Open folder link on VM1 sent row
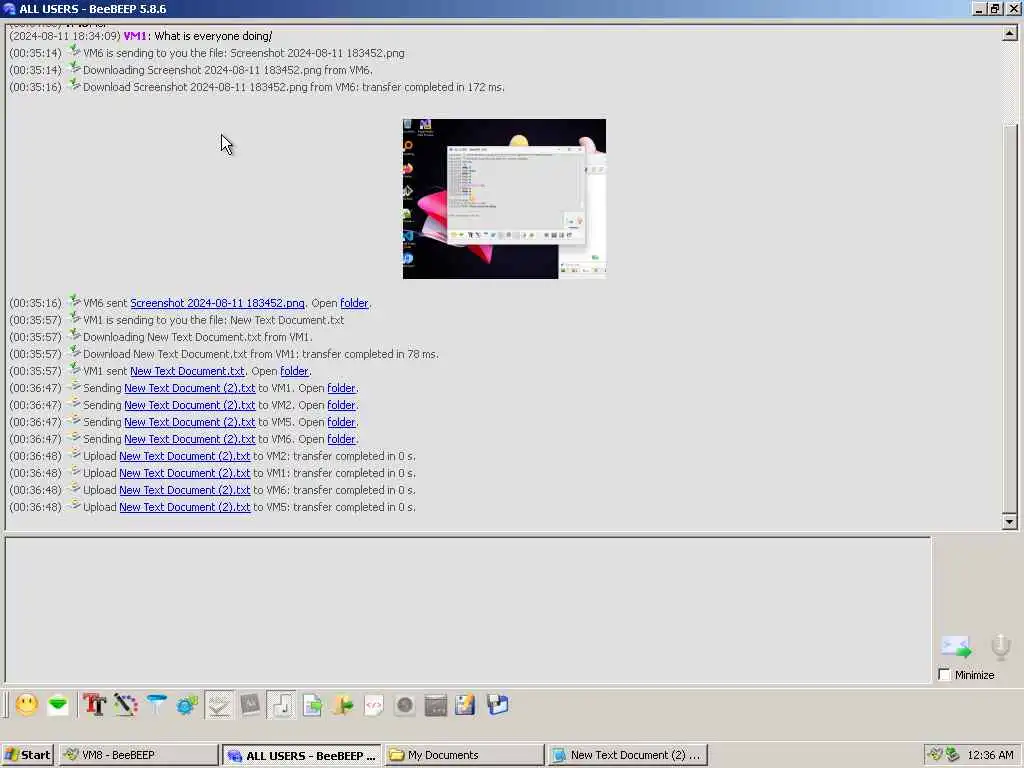 point(294,371)
